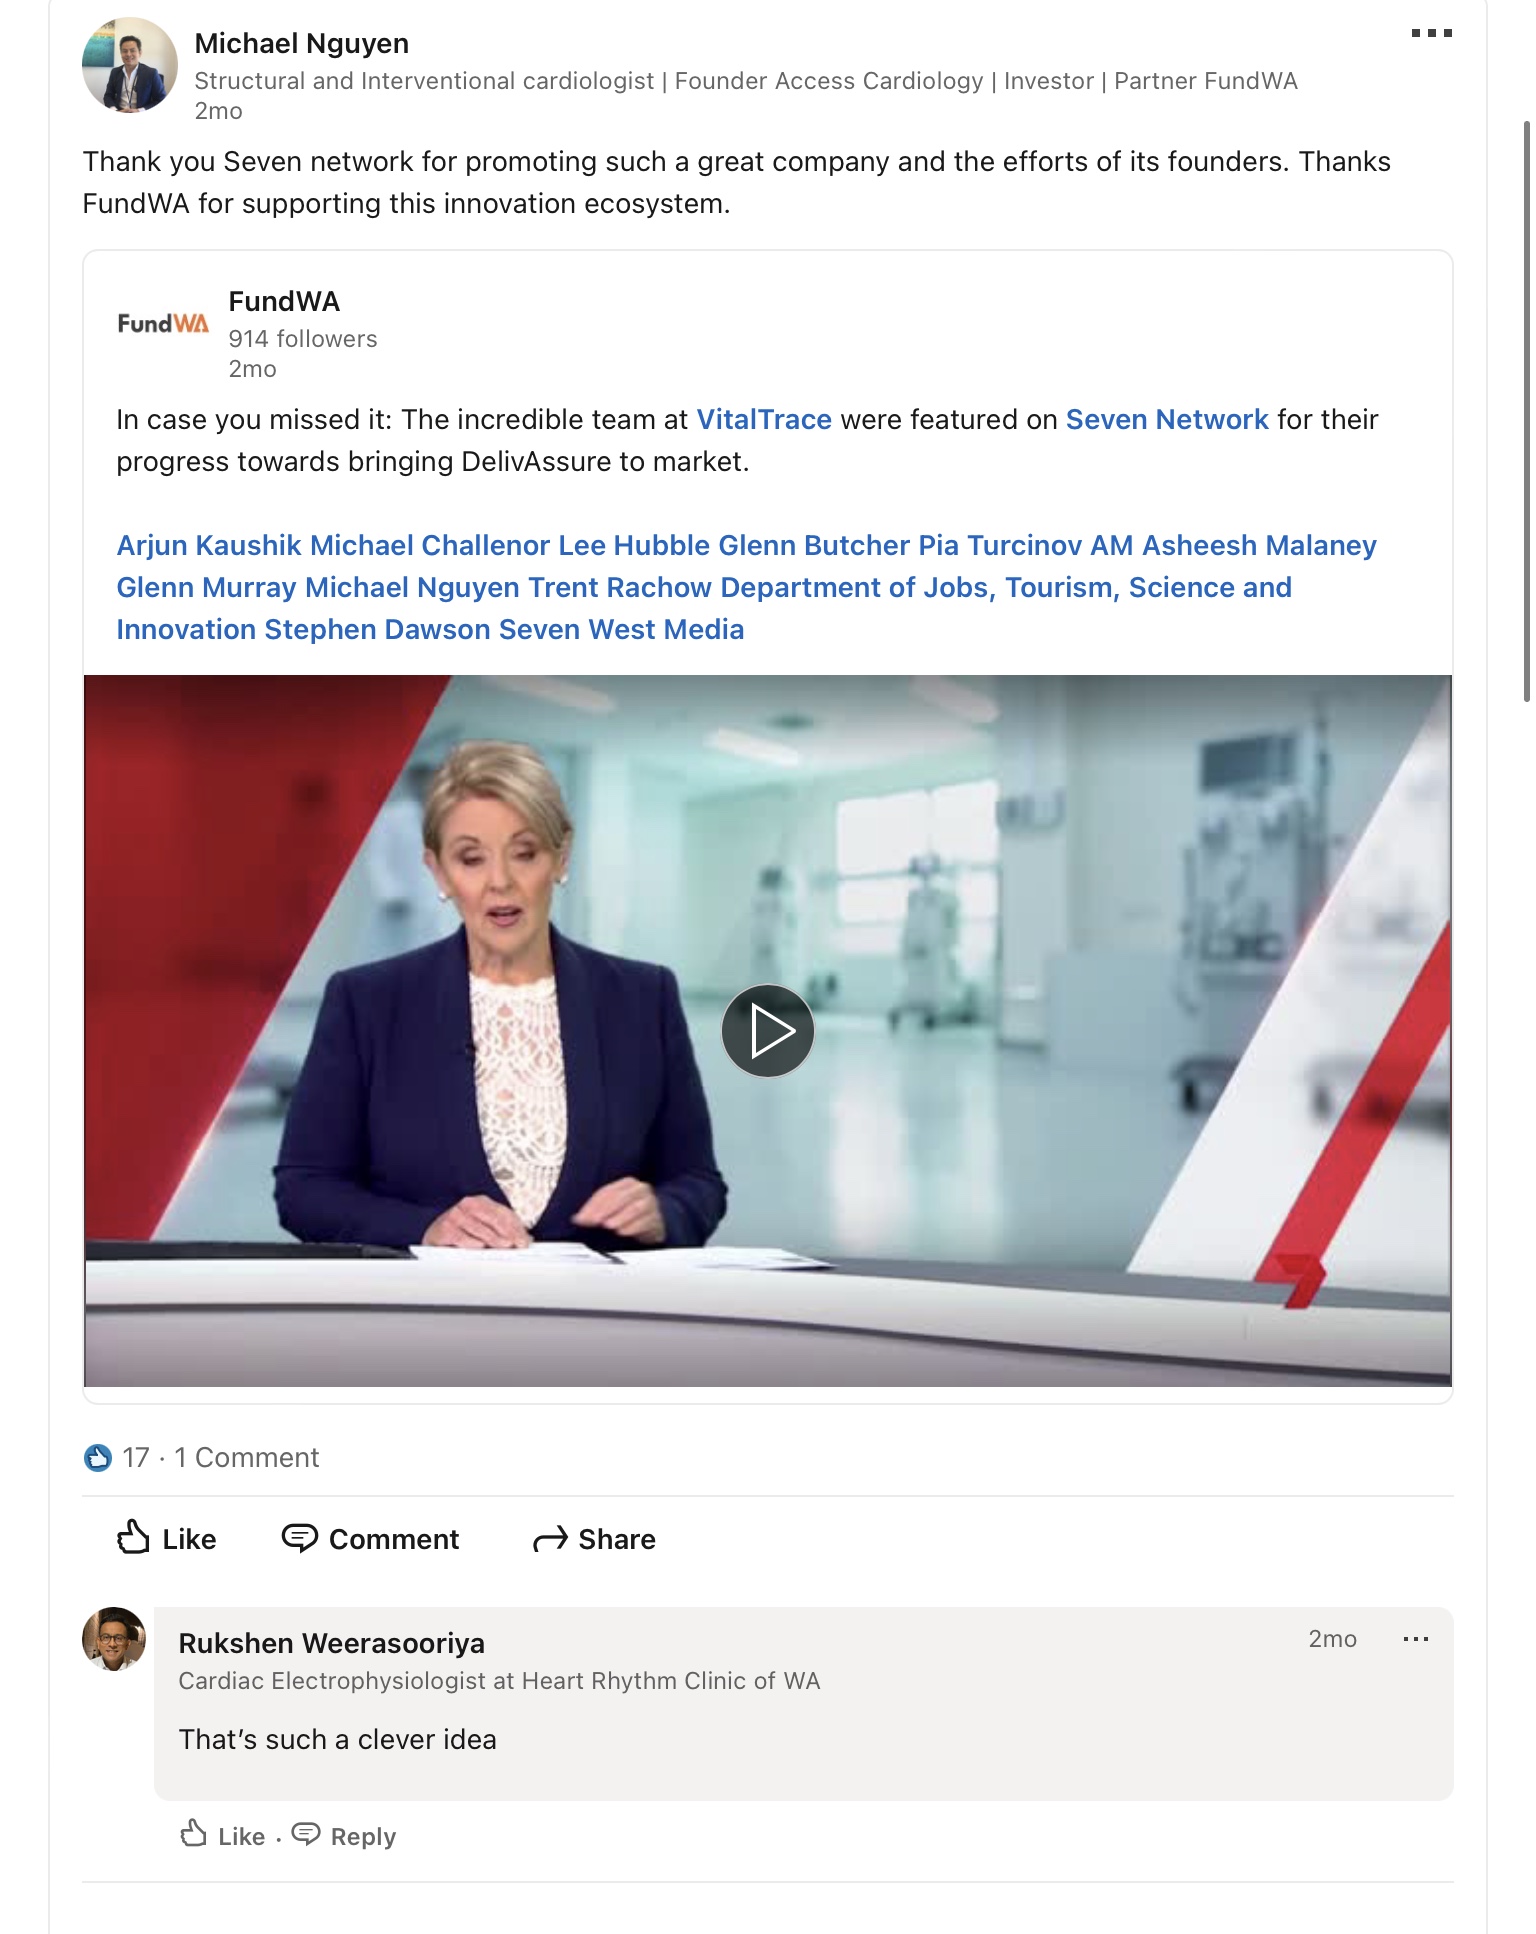This screenshot has width=1536, height=1934.
Task: Click the FundWA company logo
Action: [163, 323]
